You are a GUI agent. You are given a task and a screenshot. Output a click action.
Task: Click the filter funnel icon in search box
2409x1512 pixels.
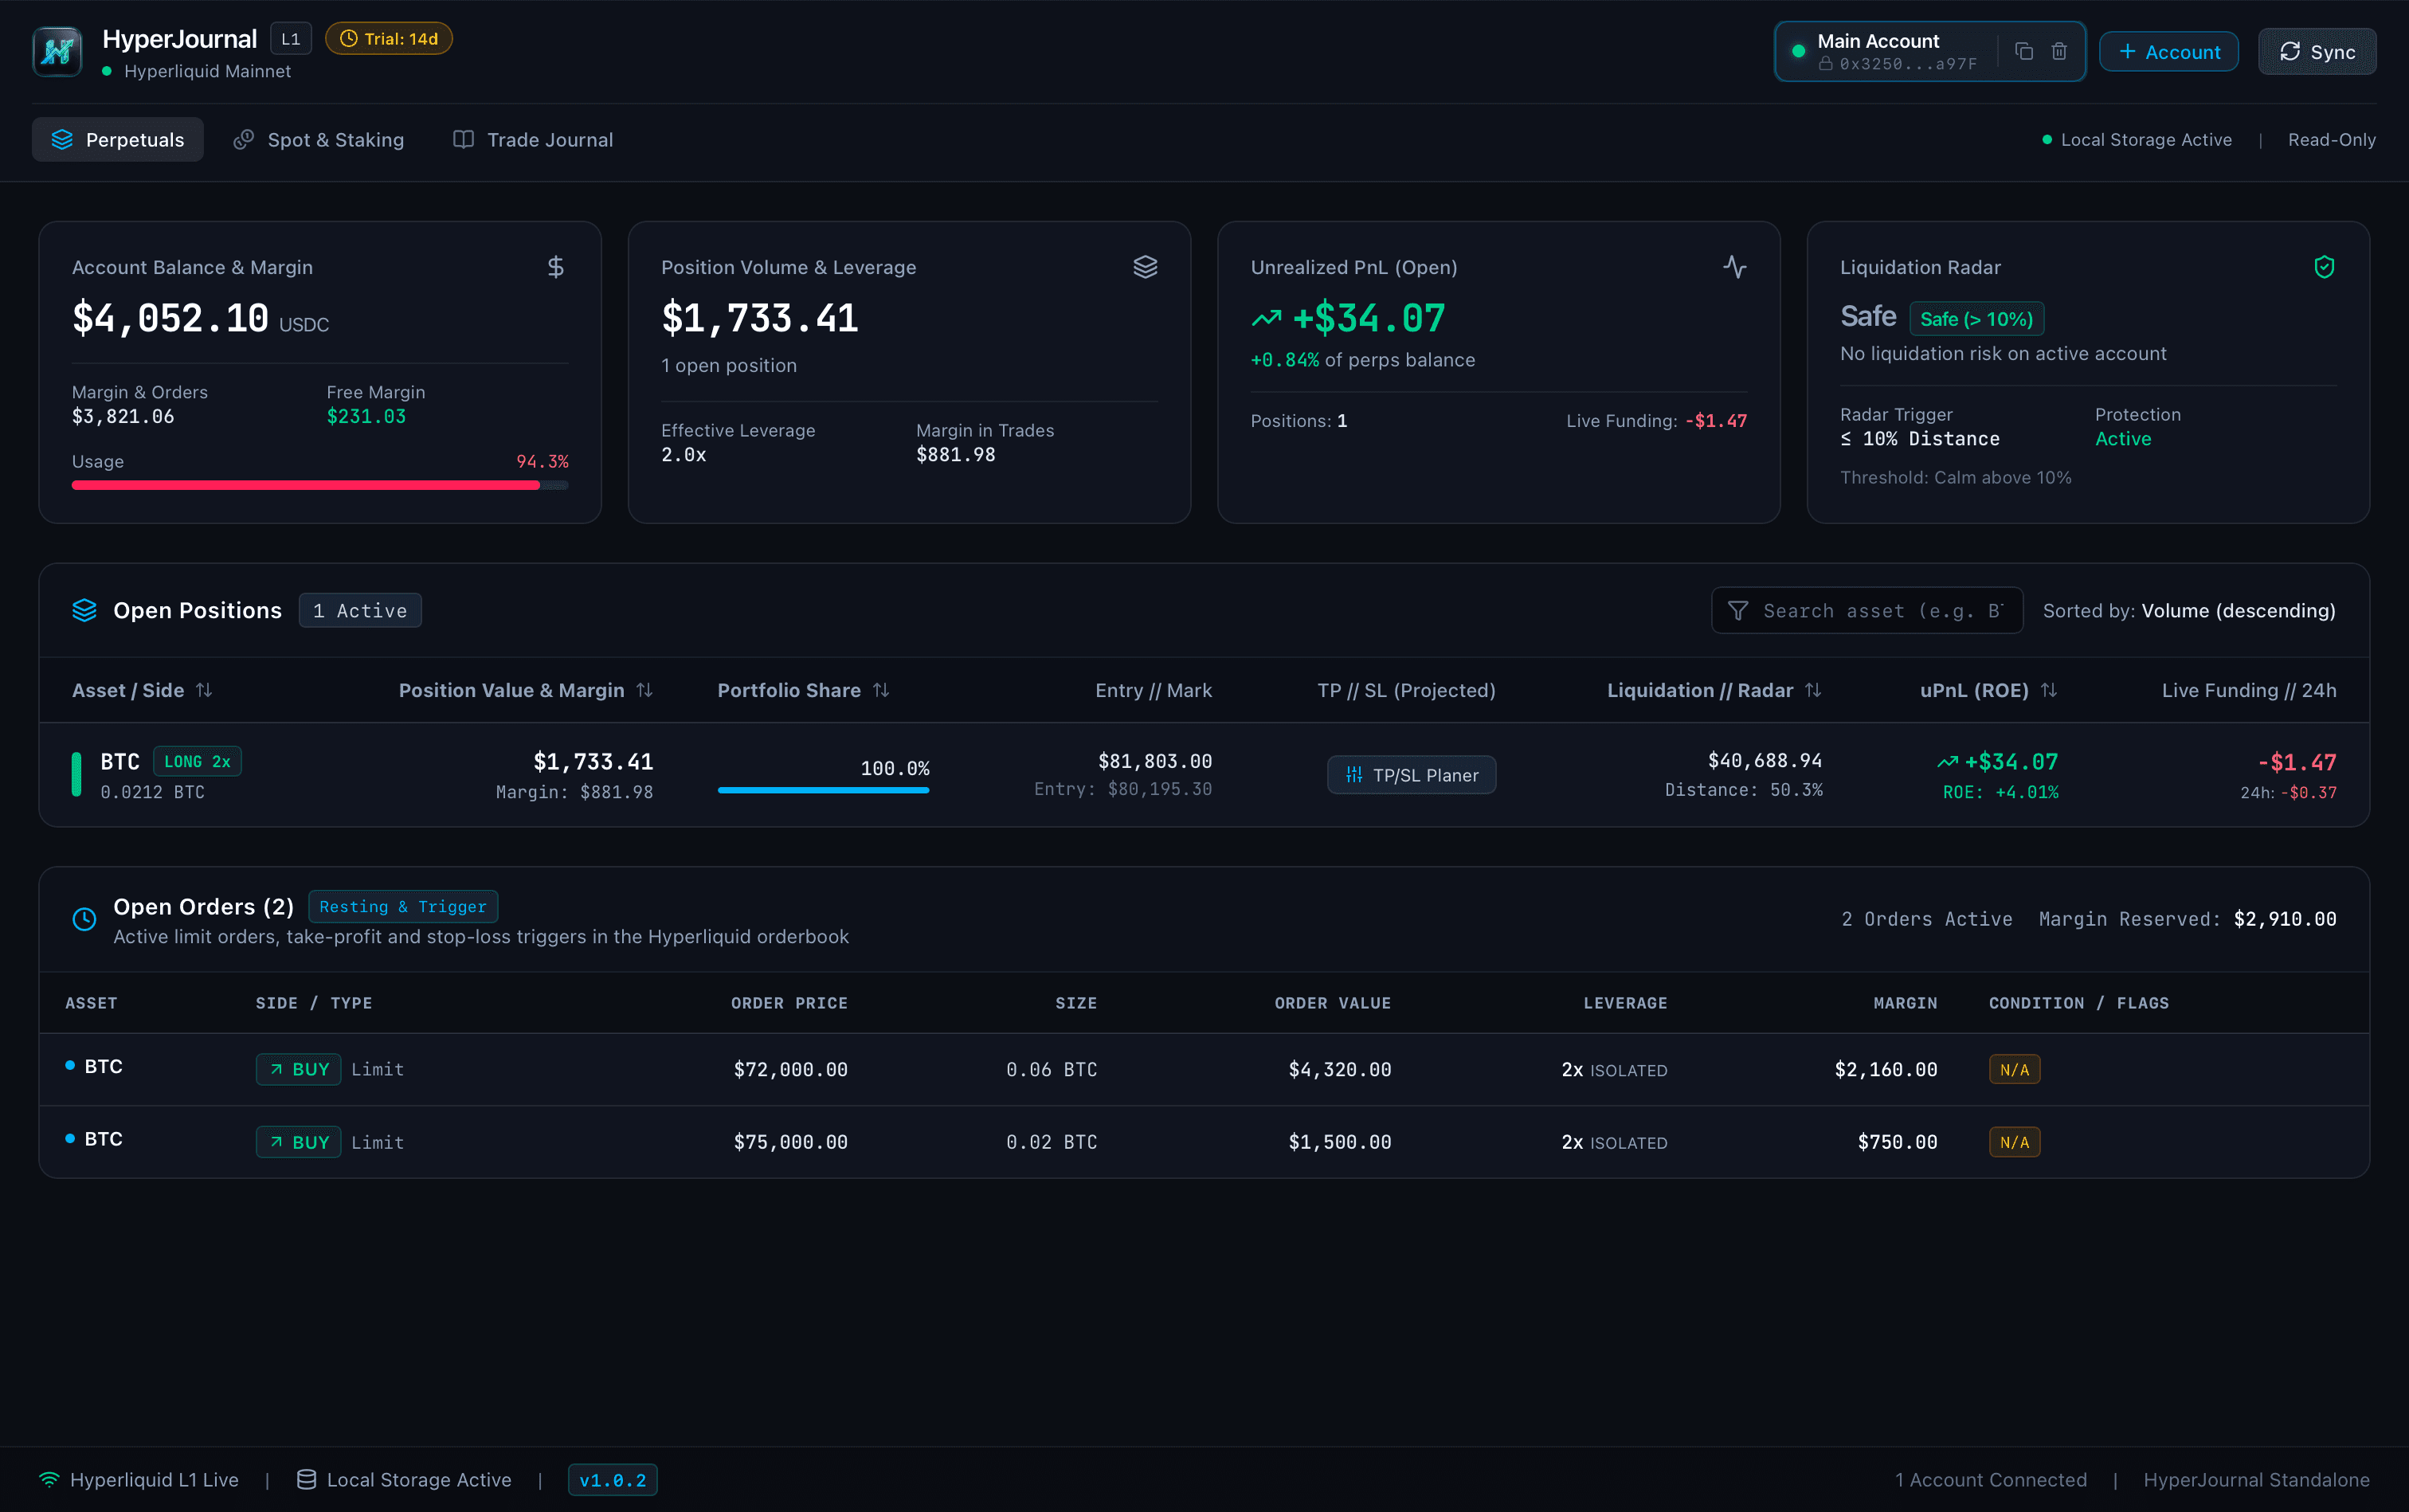[x=1738, y=611]
